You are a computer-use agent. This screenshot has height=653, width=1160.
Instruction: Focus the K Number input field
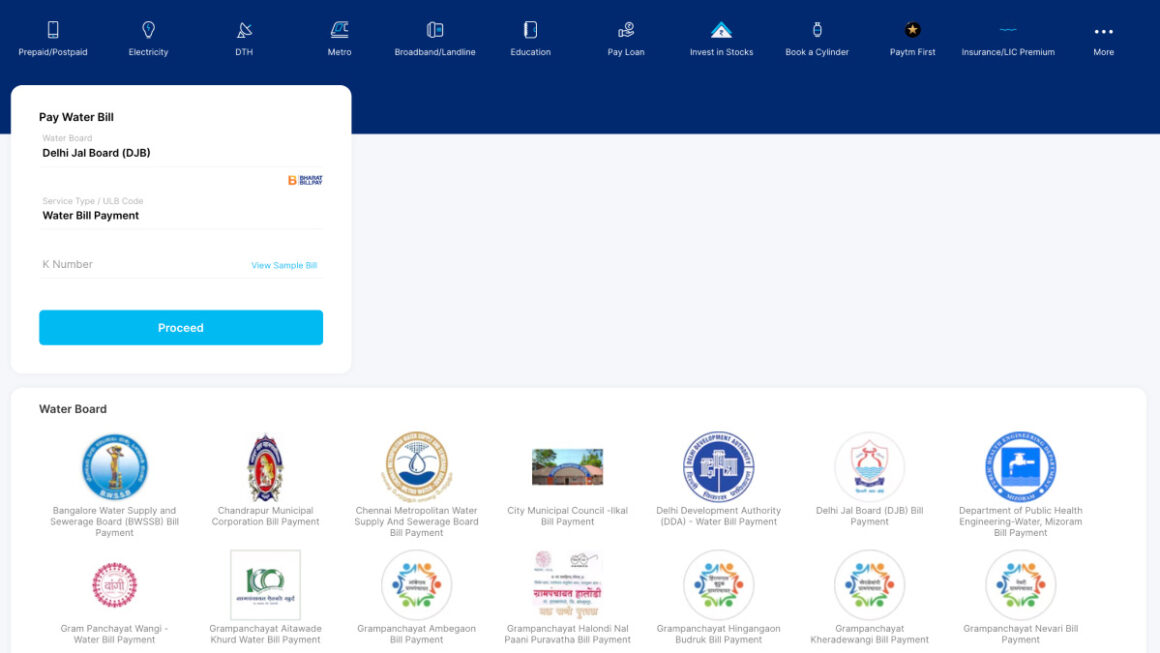(x=140, y=265)
